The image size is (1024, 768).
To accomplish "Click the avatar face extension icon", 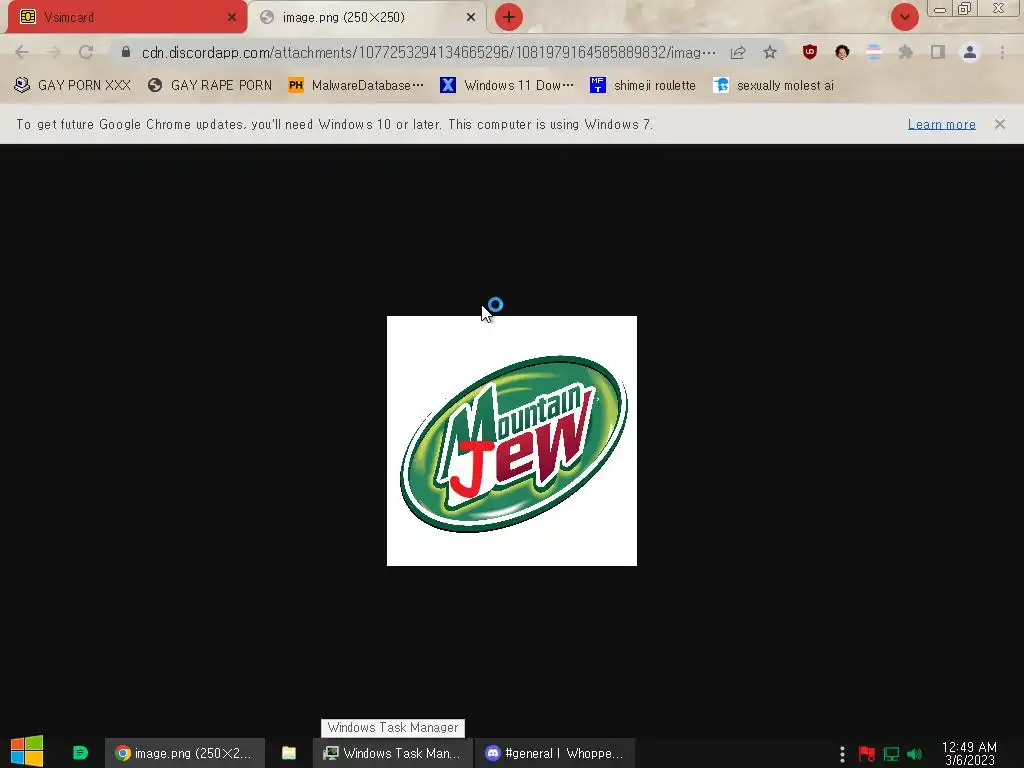I will [842, 52].
